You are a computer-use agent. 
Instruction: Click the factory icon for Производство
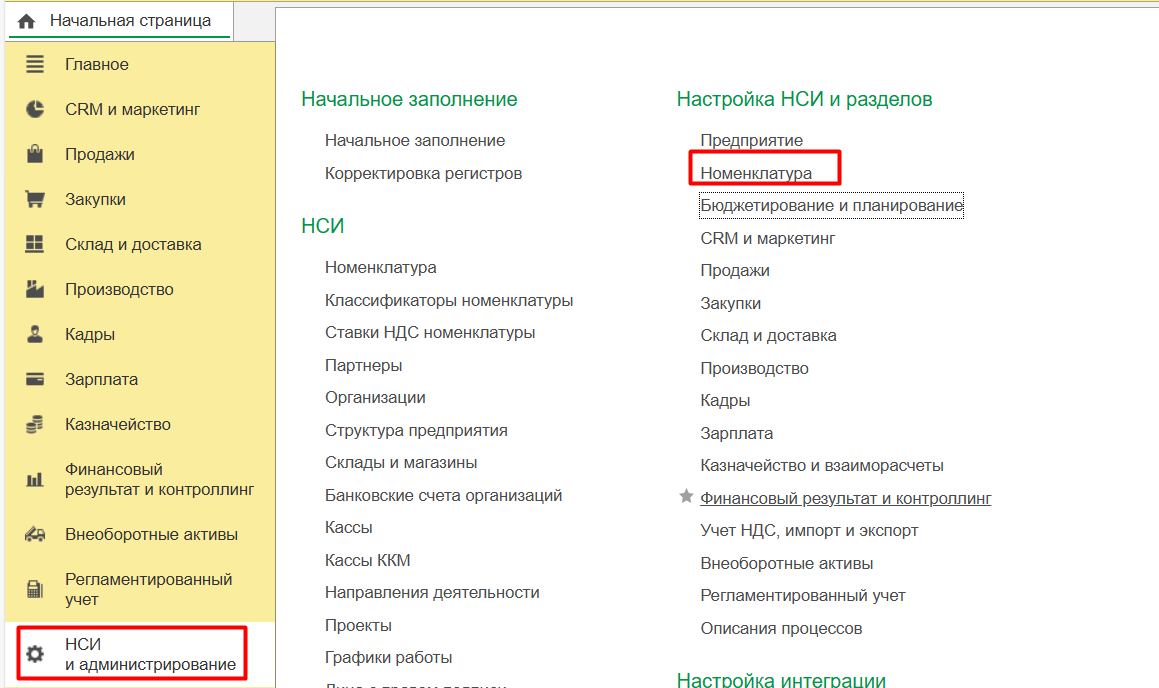[35, 290]
